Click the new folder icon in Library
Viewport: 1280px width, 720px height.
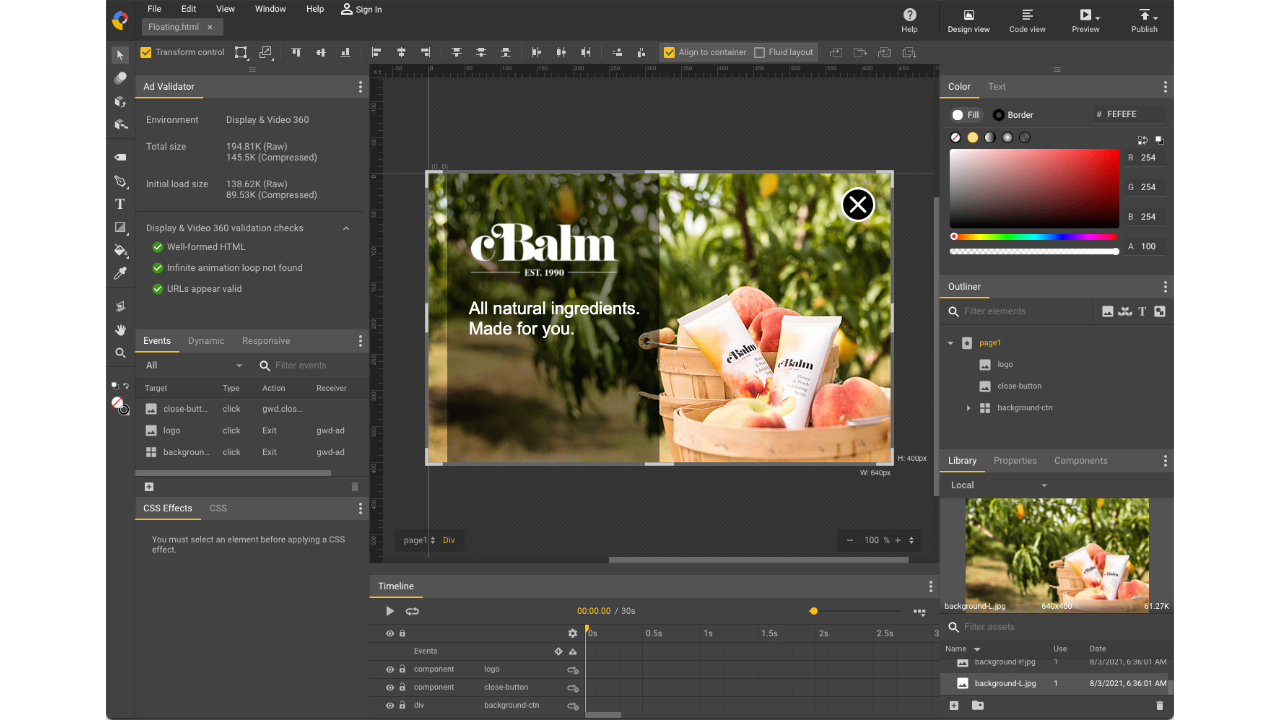pos(977,705)
